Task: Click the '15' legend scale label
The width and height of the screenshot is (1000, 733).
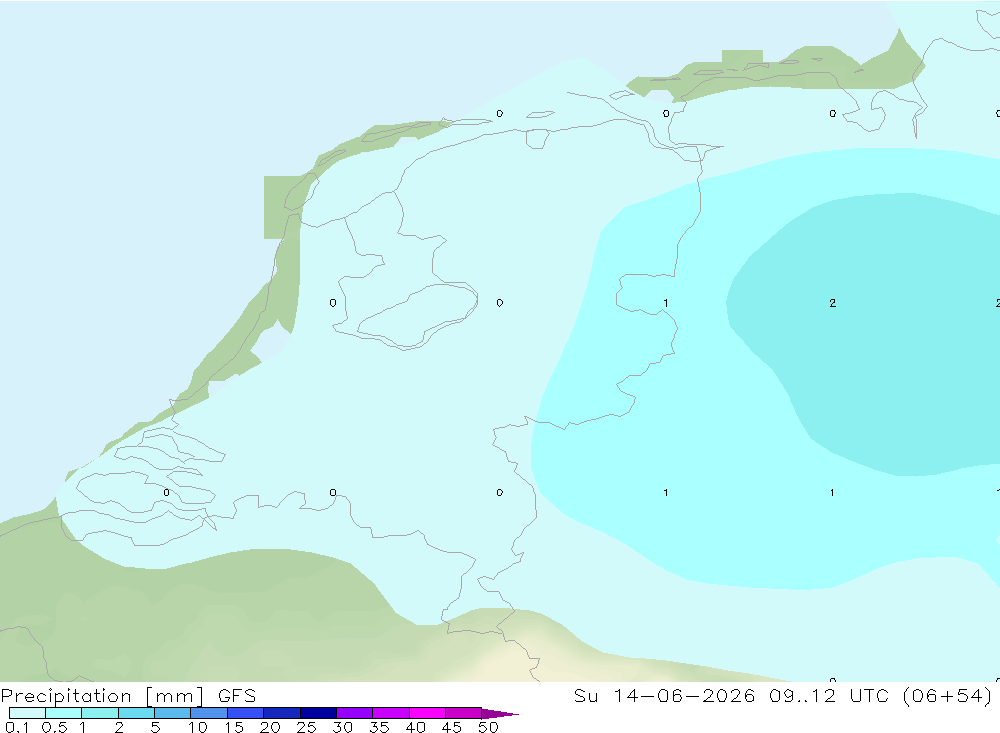Action: pyautogui.click(x=233, y=727)
